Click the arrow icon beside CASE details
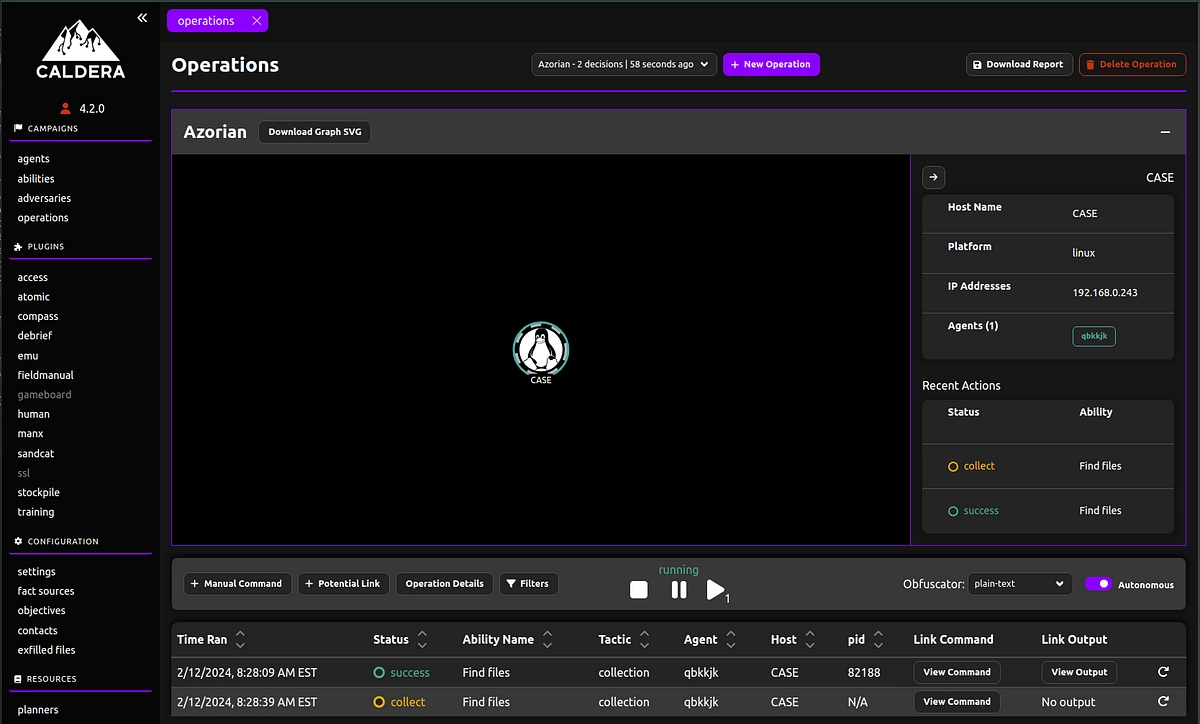Image resolution: width=1200 pixels, height=724 pixels. pyautogui.click(x=933, y=177)
